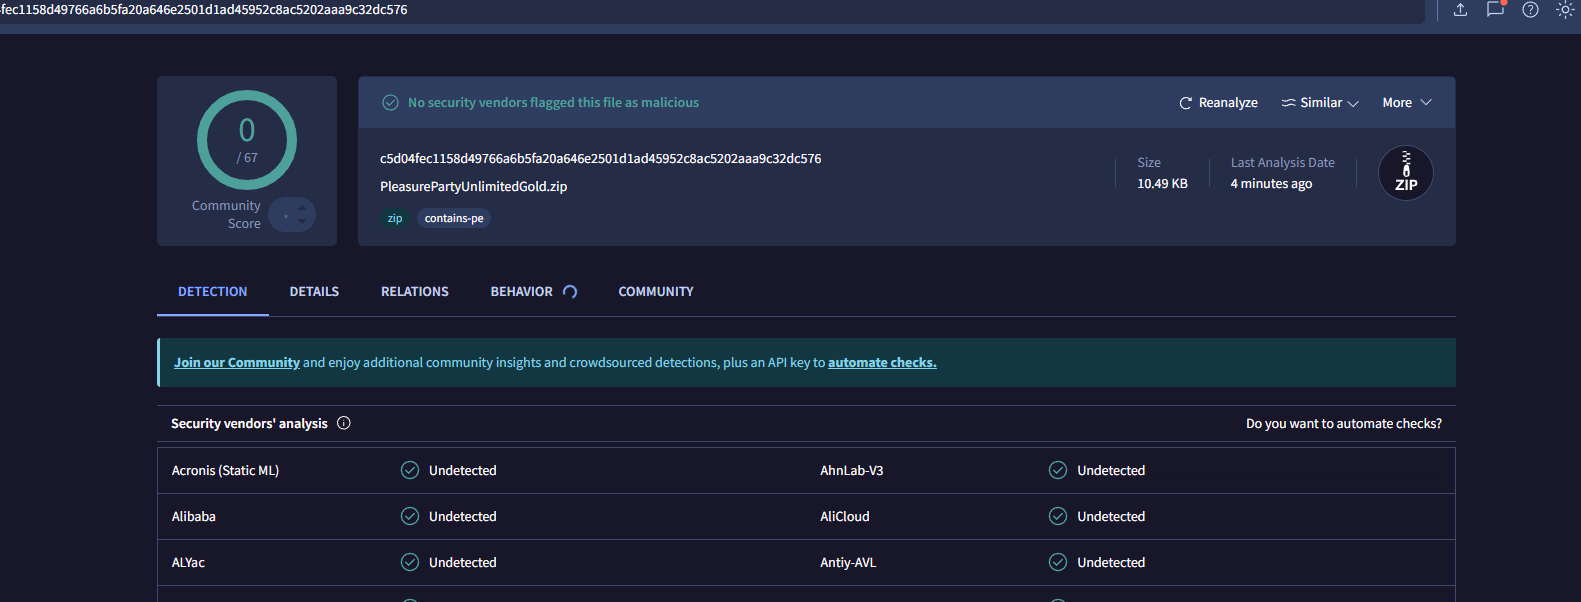Click the Reanalyze button
This screenshot has width=1581, height=602.
[1218, 103]
